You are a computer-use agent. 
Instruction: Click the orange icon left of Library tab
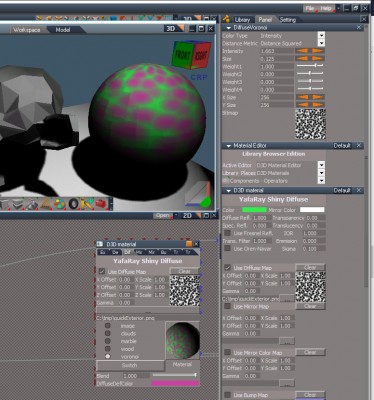pos(226,19)
